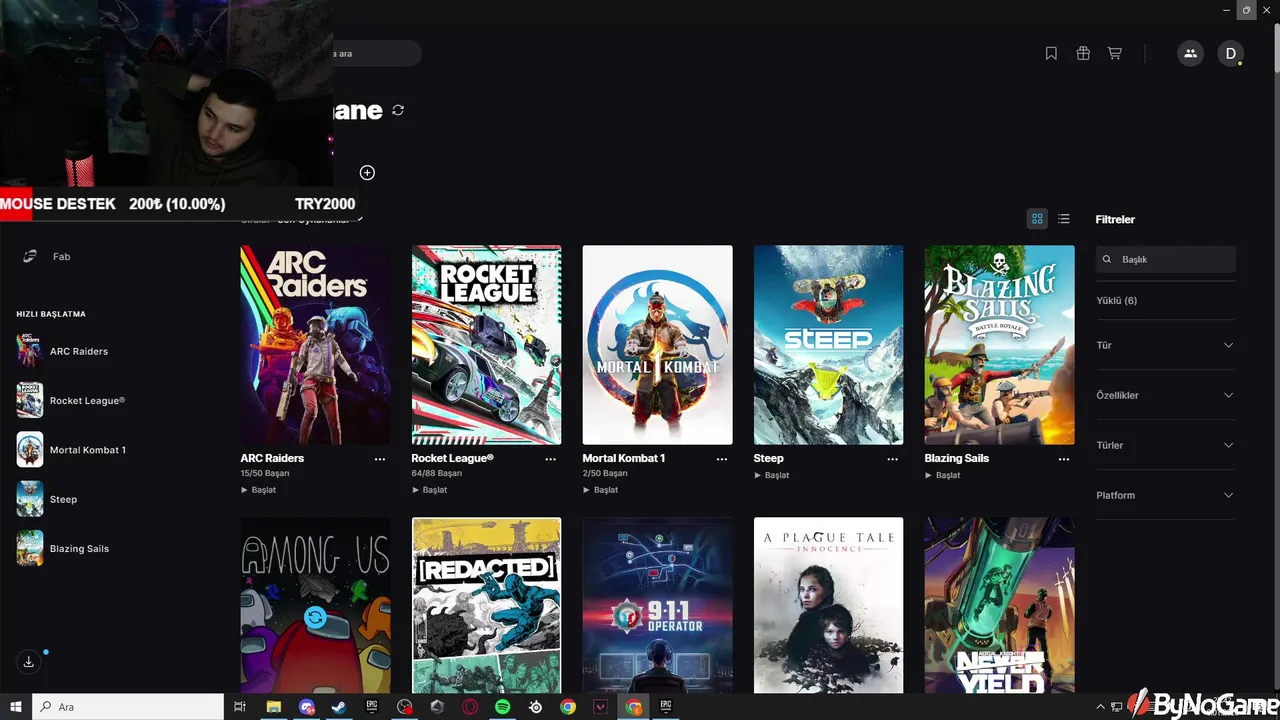Open the Windows Start menu
Screen dimensions: 1280x720
[16, 707]
